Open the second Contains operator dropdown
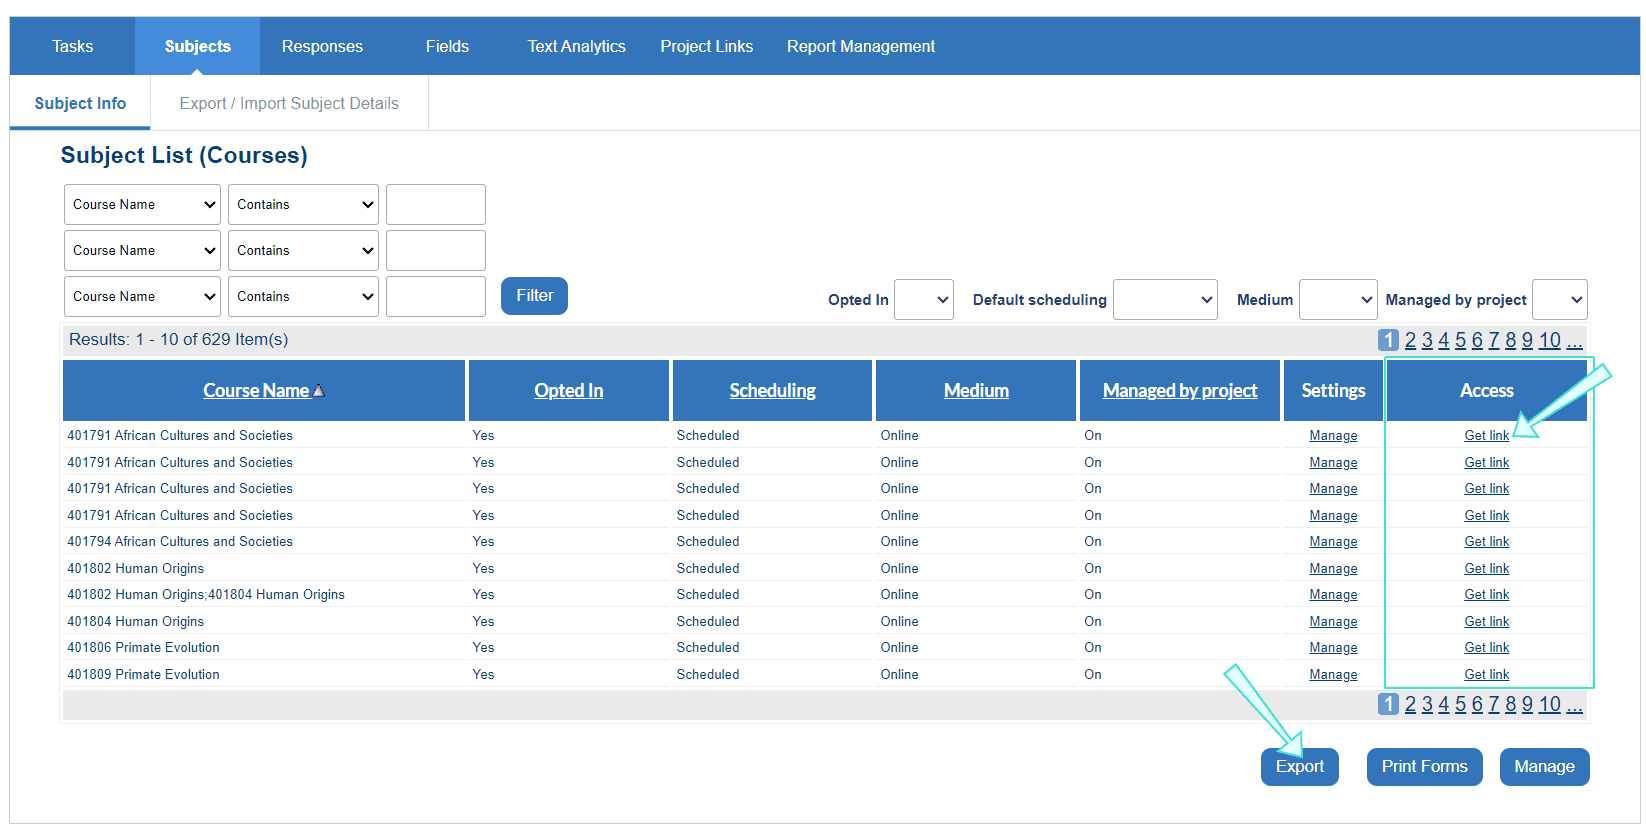This screenshot has height=833, width=1646. pos(303,250)
